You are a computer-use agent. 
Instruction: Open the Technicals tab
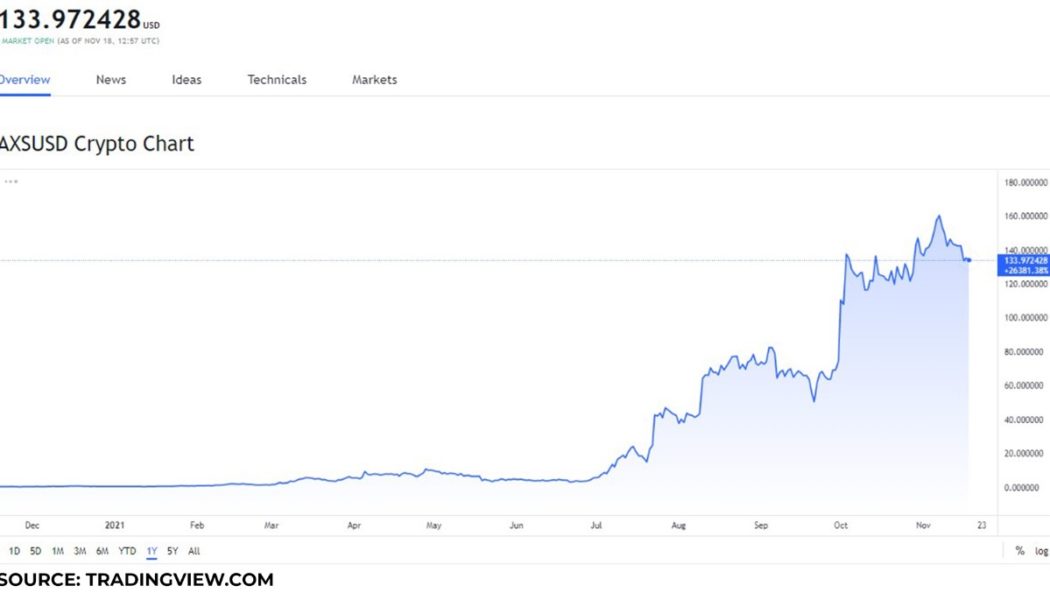point(276,79)
